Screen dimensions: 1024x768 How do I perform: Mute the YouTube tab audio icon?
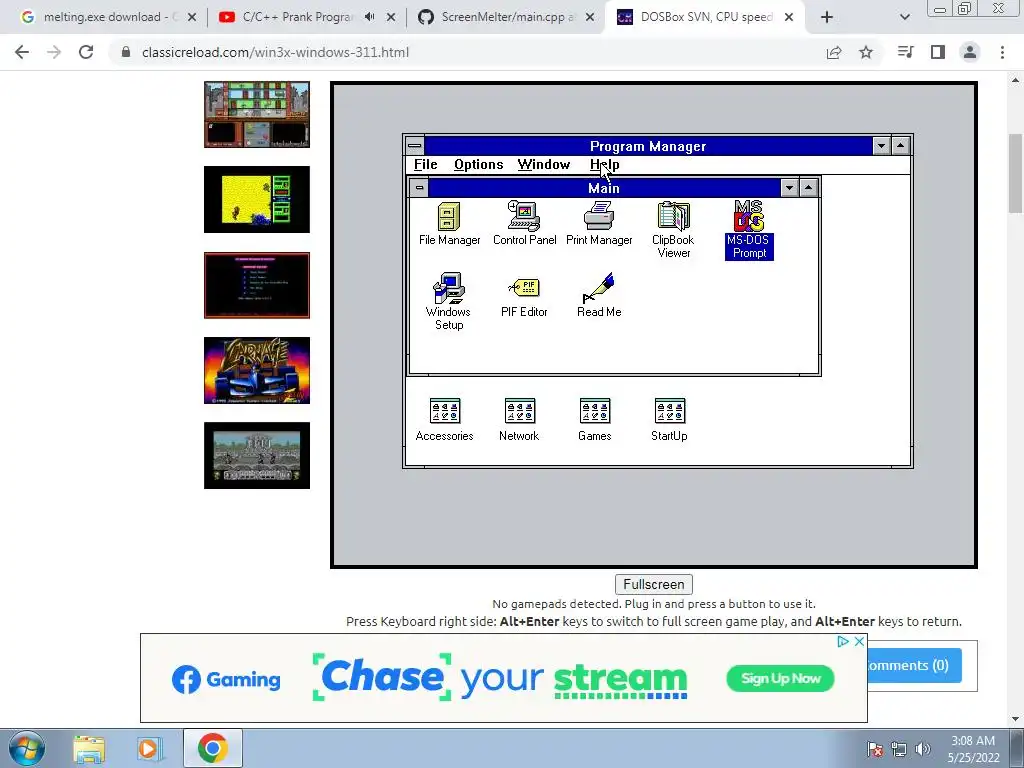click(370, 17)
